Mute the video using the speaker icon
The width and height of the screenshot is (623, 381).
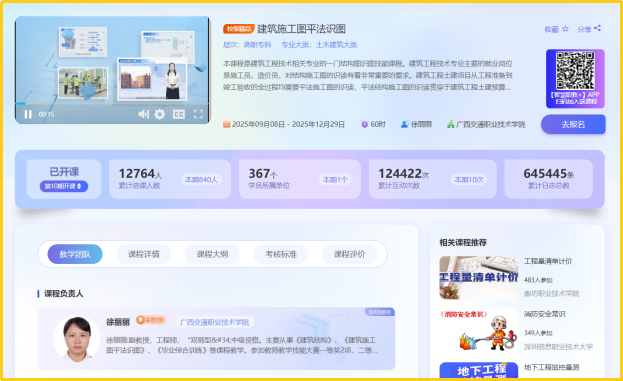(143, 114)
